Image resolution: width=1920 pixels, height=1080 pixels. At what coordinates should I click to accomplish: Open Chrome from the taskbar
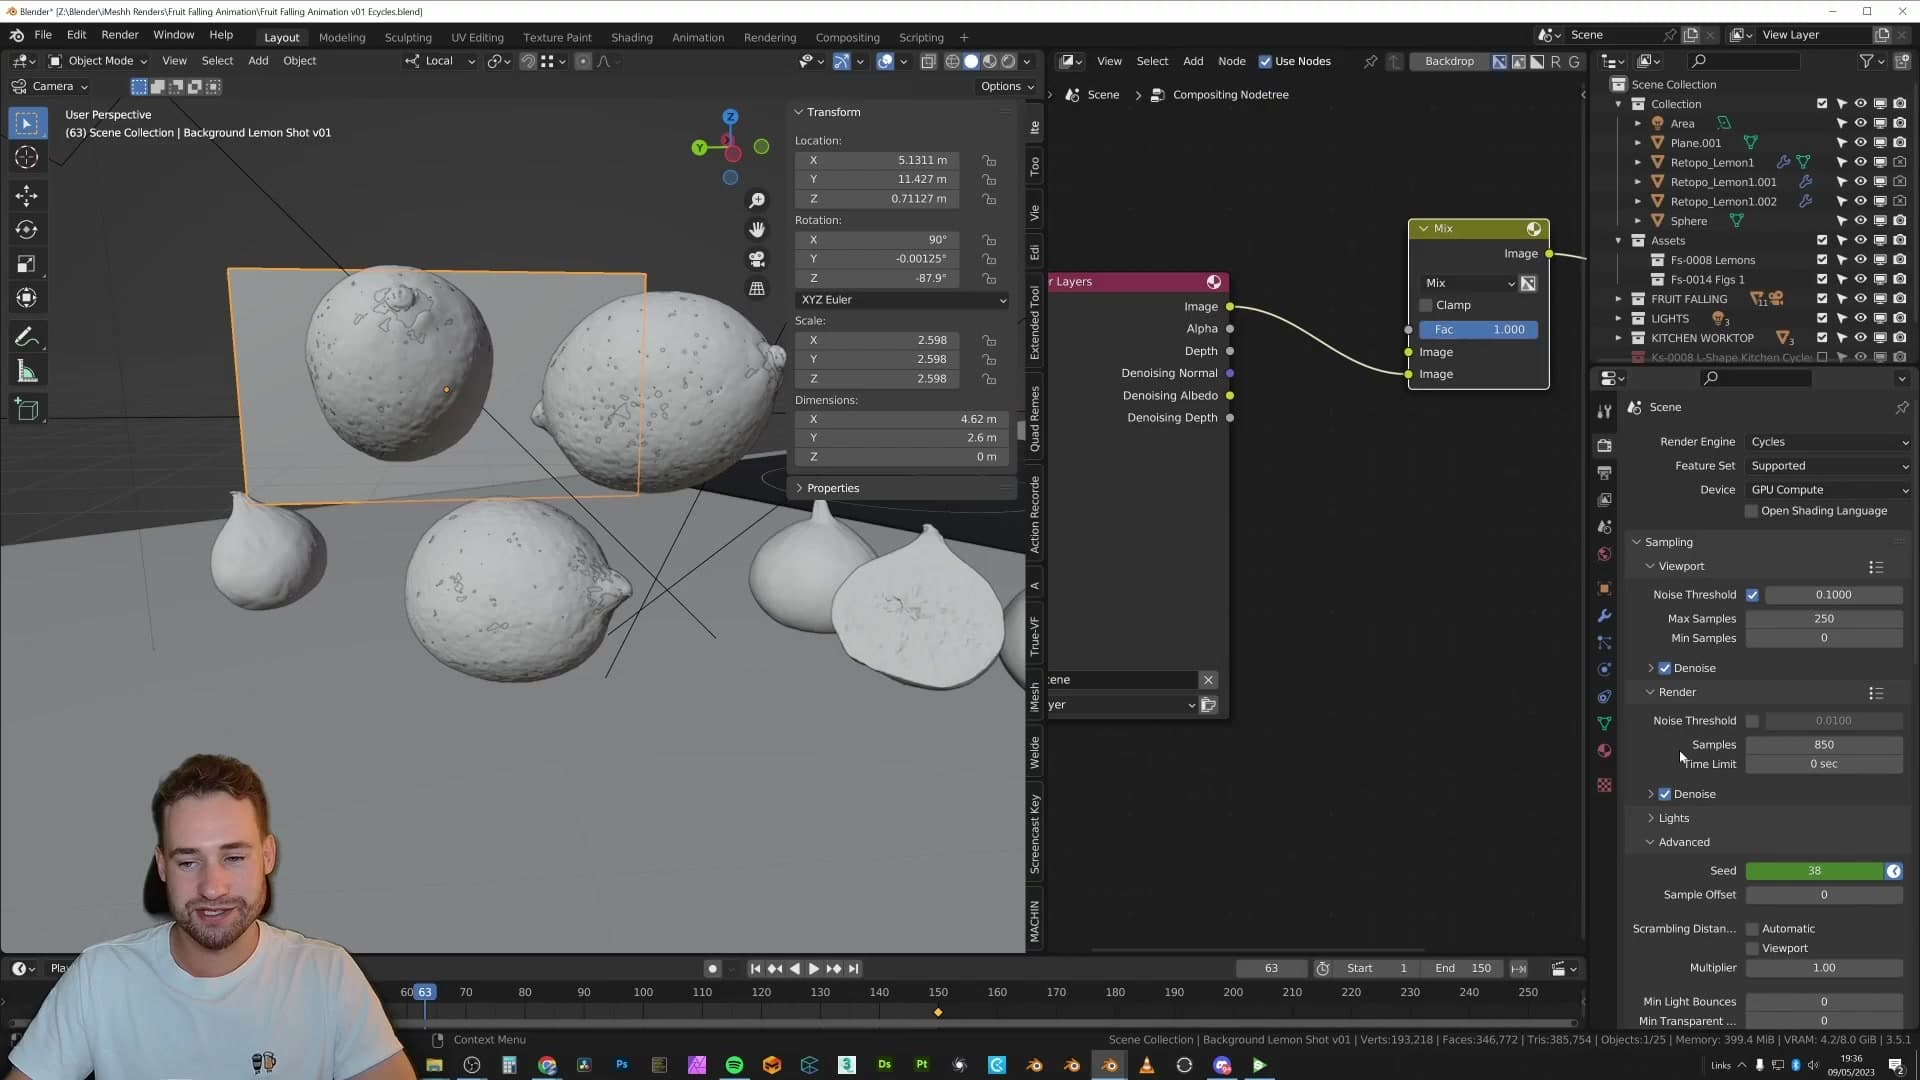click(547, 1065)
